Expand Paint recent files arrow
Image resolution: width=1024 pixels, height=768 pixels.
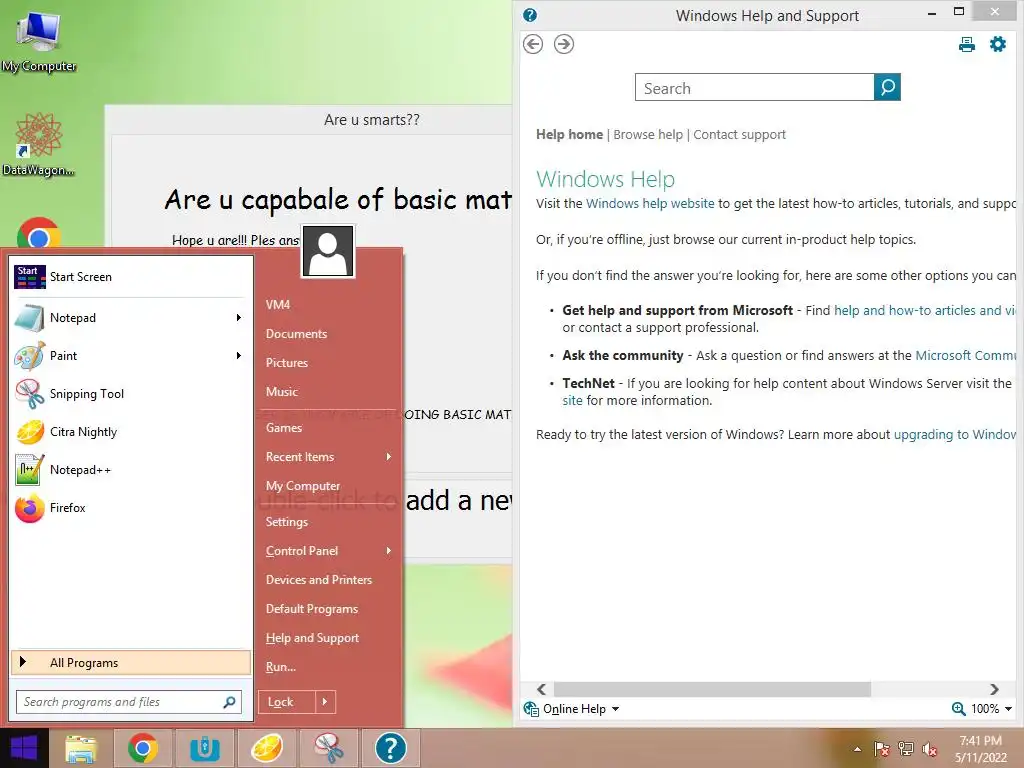tap(239, 356)
